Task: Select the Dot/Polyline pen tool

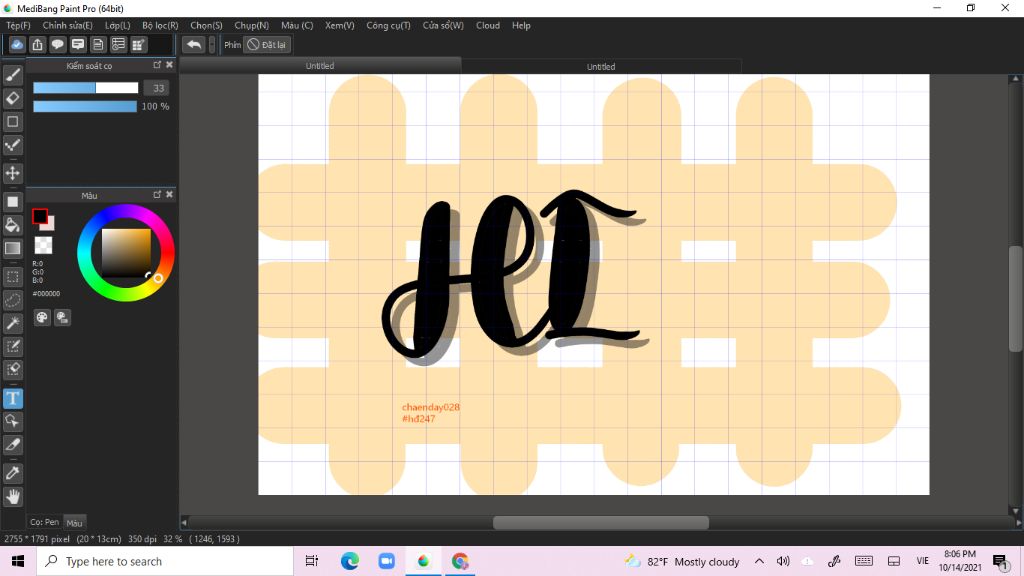Action: [x=12, y=145]
